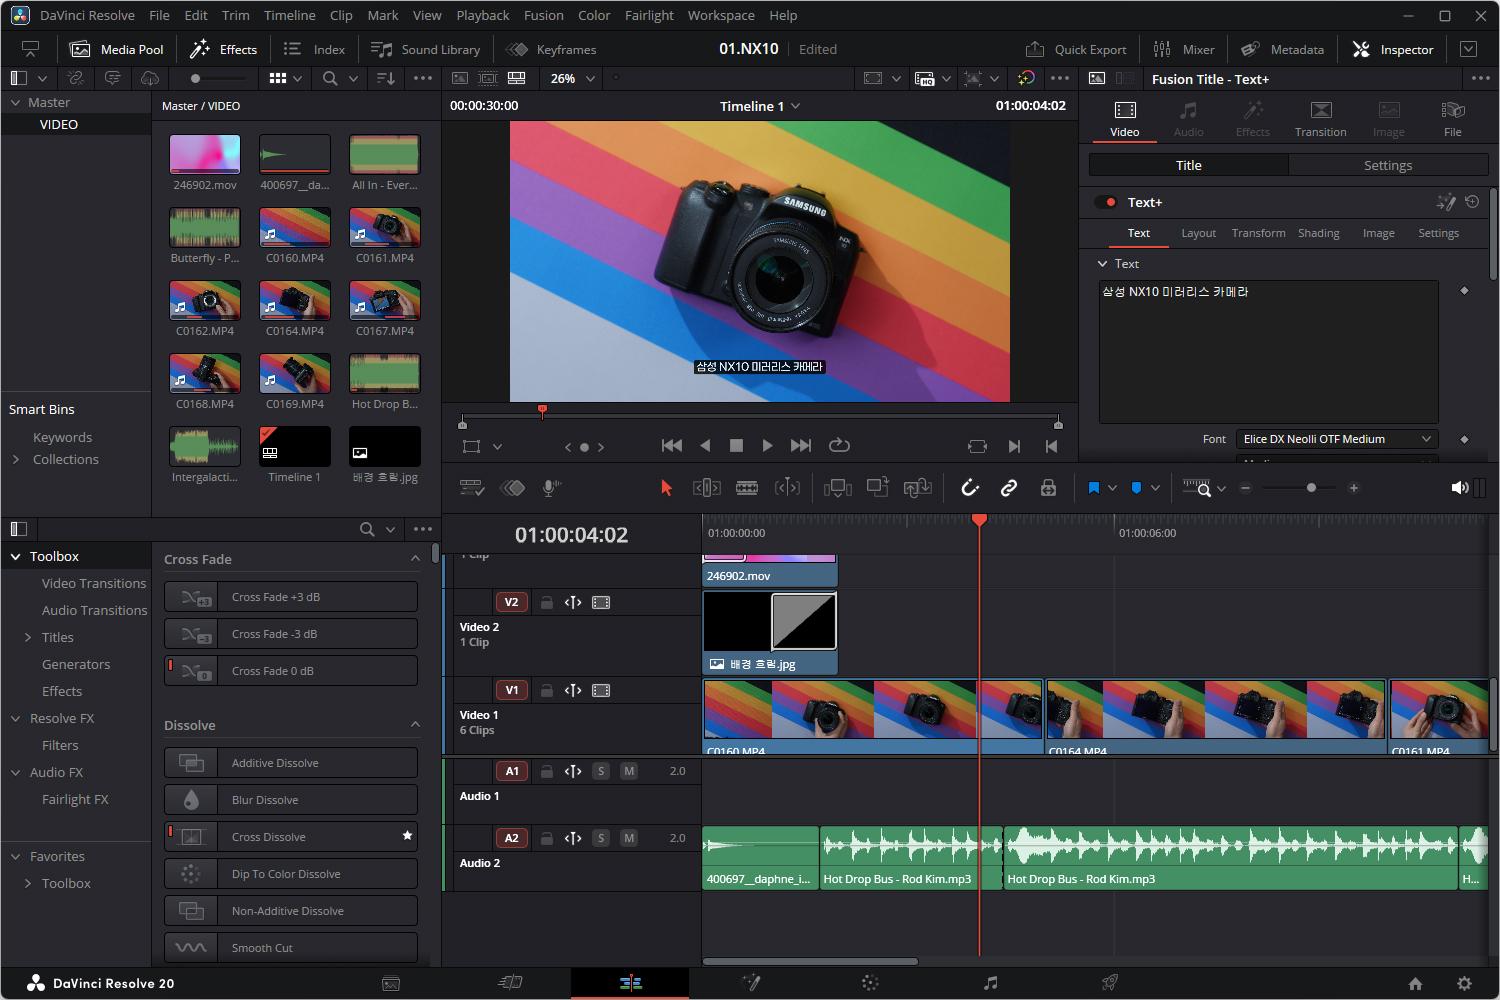The width and height of the screenshot is (1500, 1000).
Task: Click the Quick Export button
Action: (x=1076, y=49)
